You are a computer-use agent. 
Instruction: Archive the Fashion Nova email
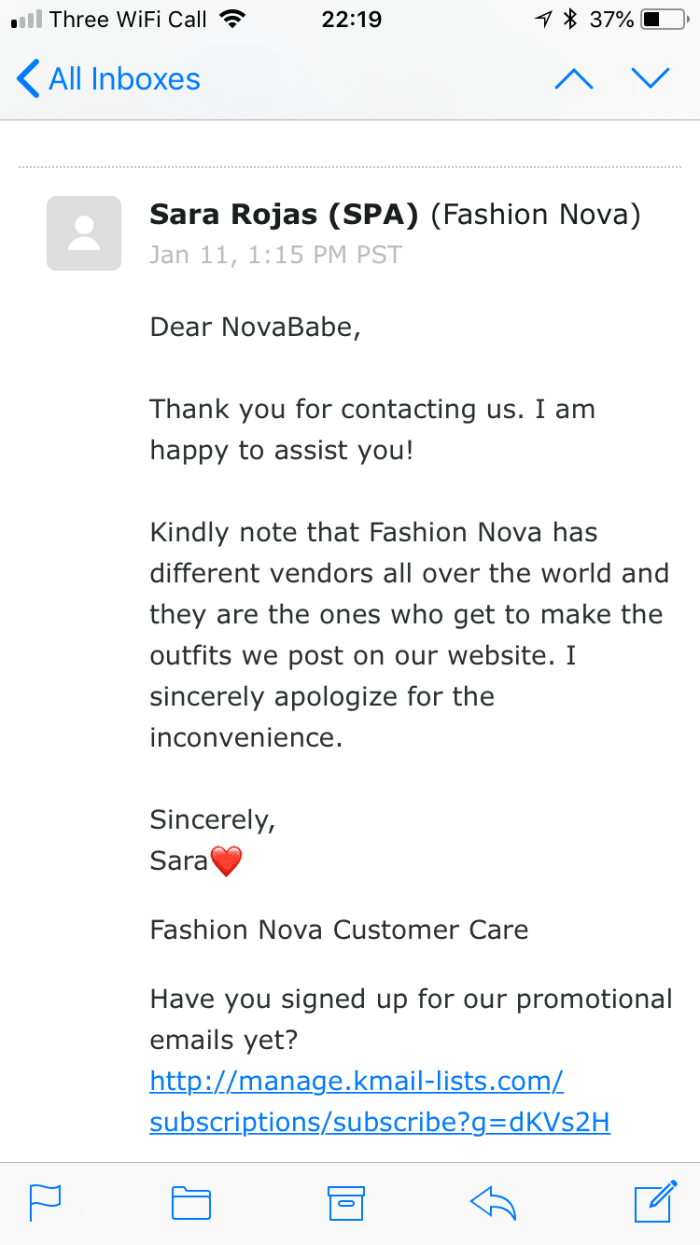pos(345,1203)
